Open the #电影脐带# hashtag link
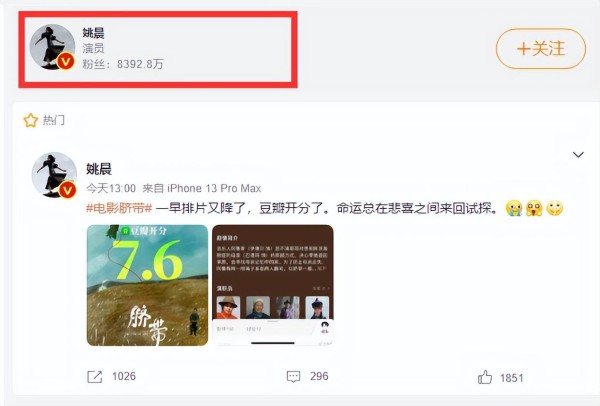 [x=119, y=208]
